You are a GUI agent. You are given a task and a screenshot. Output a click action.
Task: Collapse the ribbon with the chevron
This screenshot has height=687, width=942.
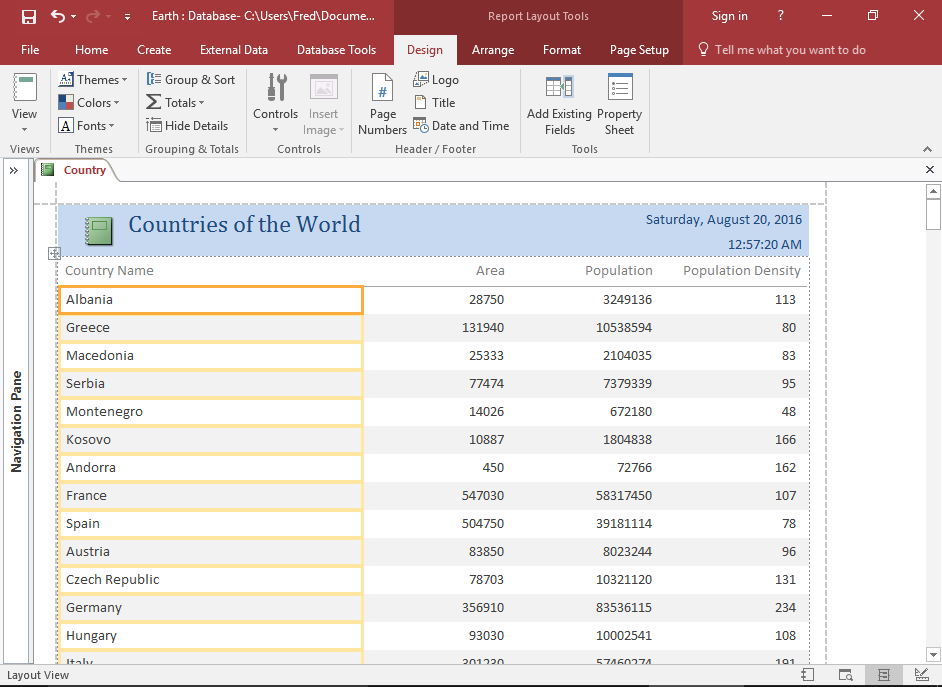(927, 148)
